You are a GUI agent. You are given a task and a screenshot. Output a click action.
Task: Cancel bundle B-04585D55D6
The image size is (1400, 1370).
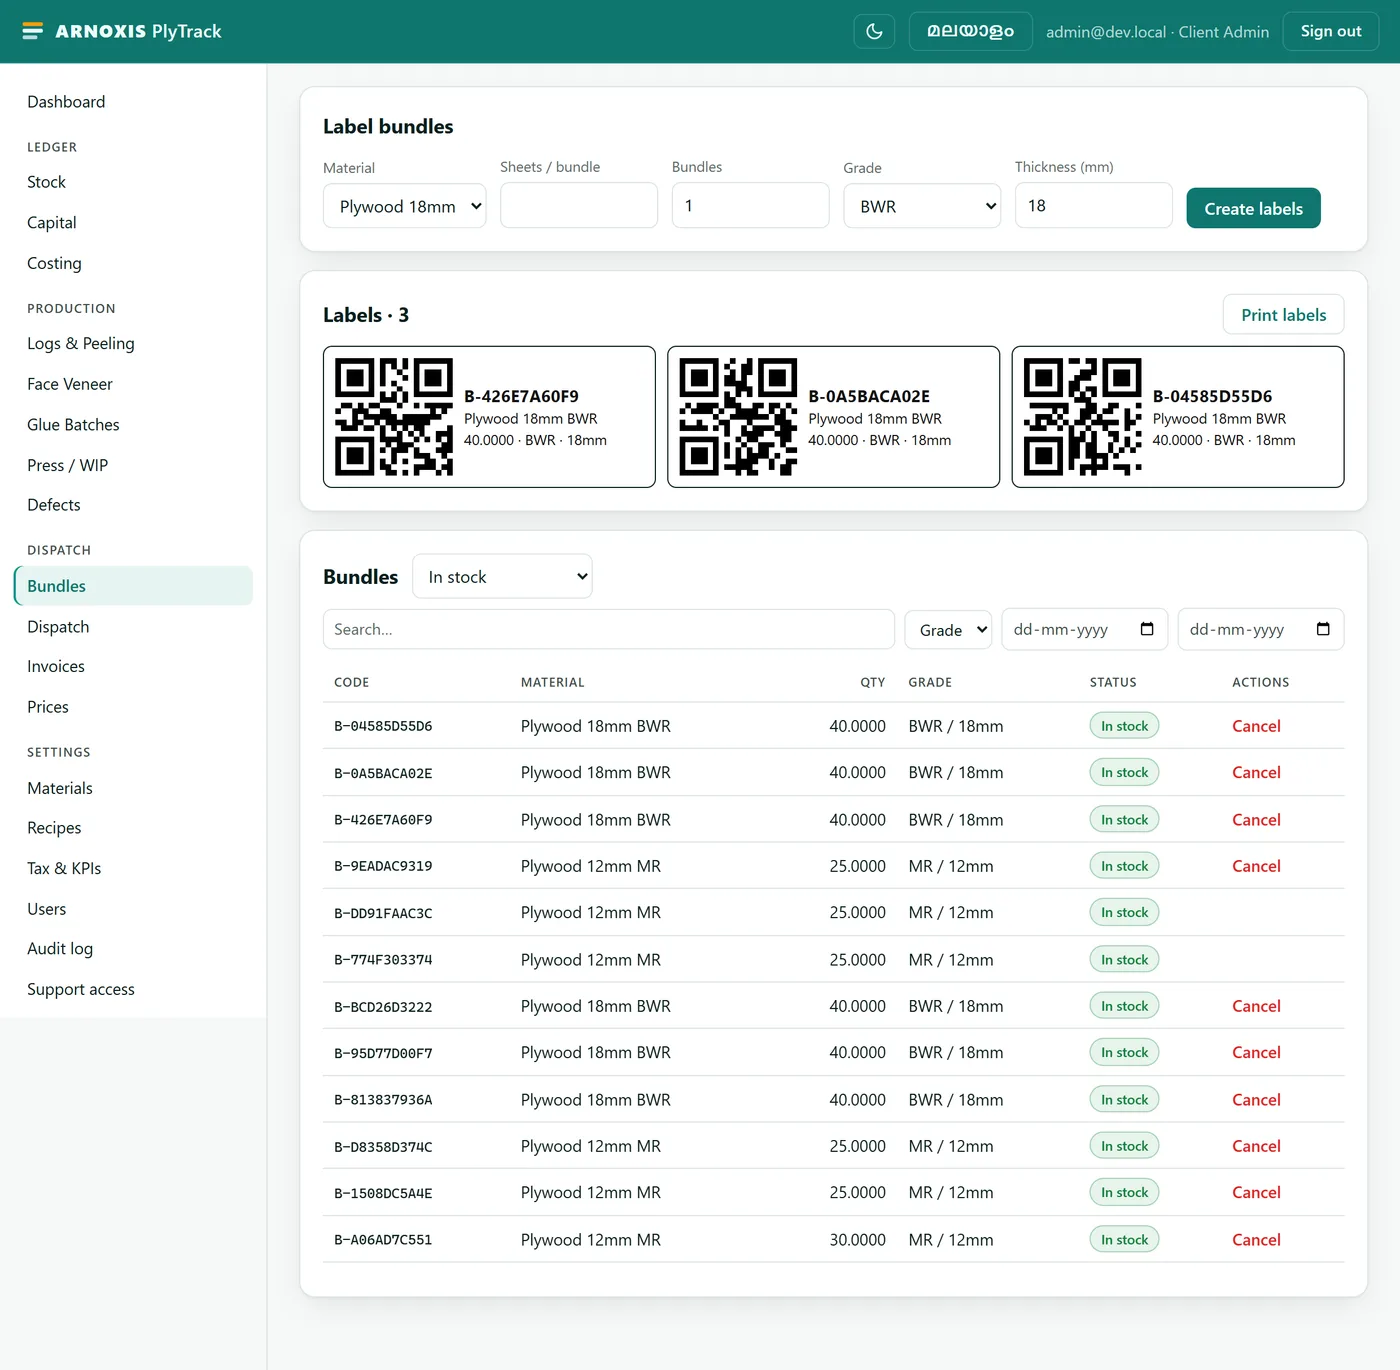click(x=1256, y=726)
